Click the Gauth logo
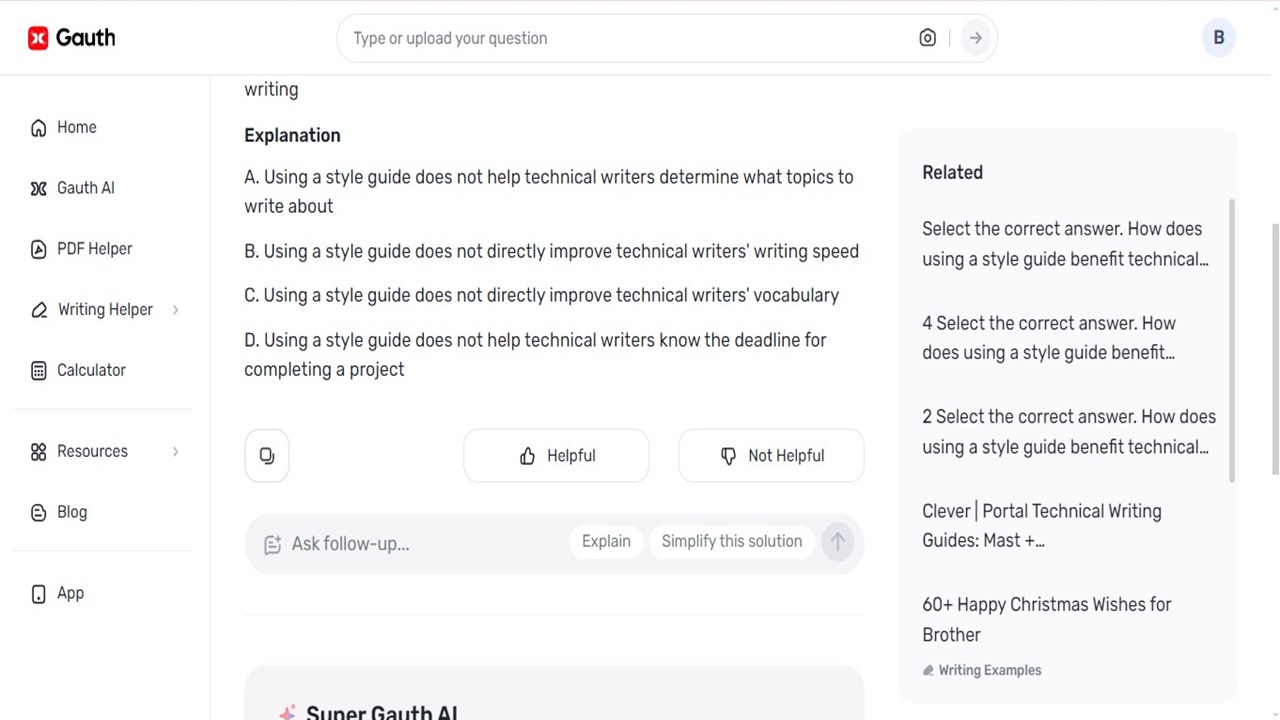This screenshot has width=1280, height=720. tap(70, 37)
